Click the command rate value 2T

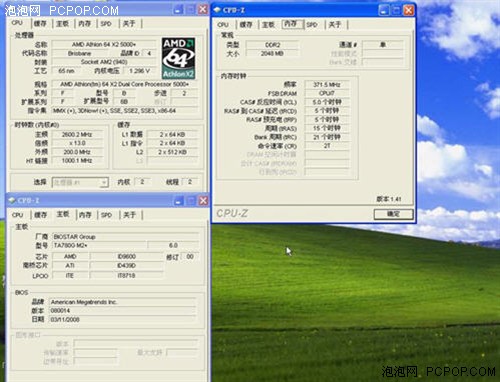click(x=327, y=146)
